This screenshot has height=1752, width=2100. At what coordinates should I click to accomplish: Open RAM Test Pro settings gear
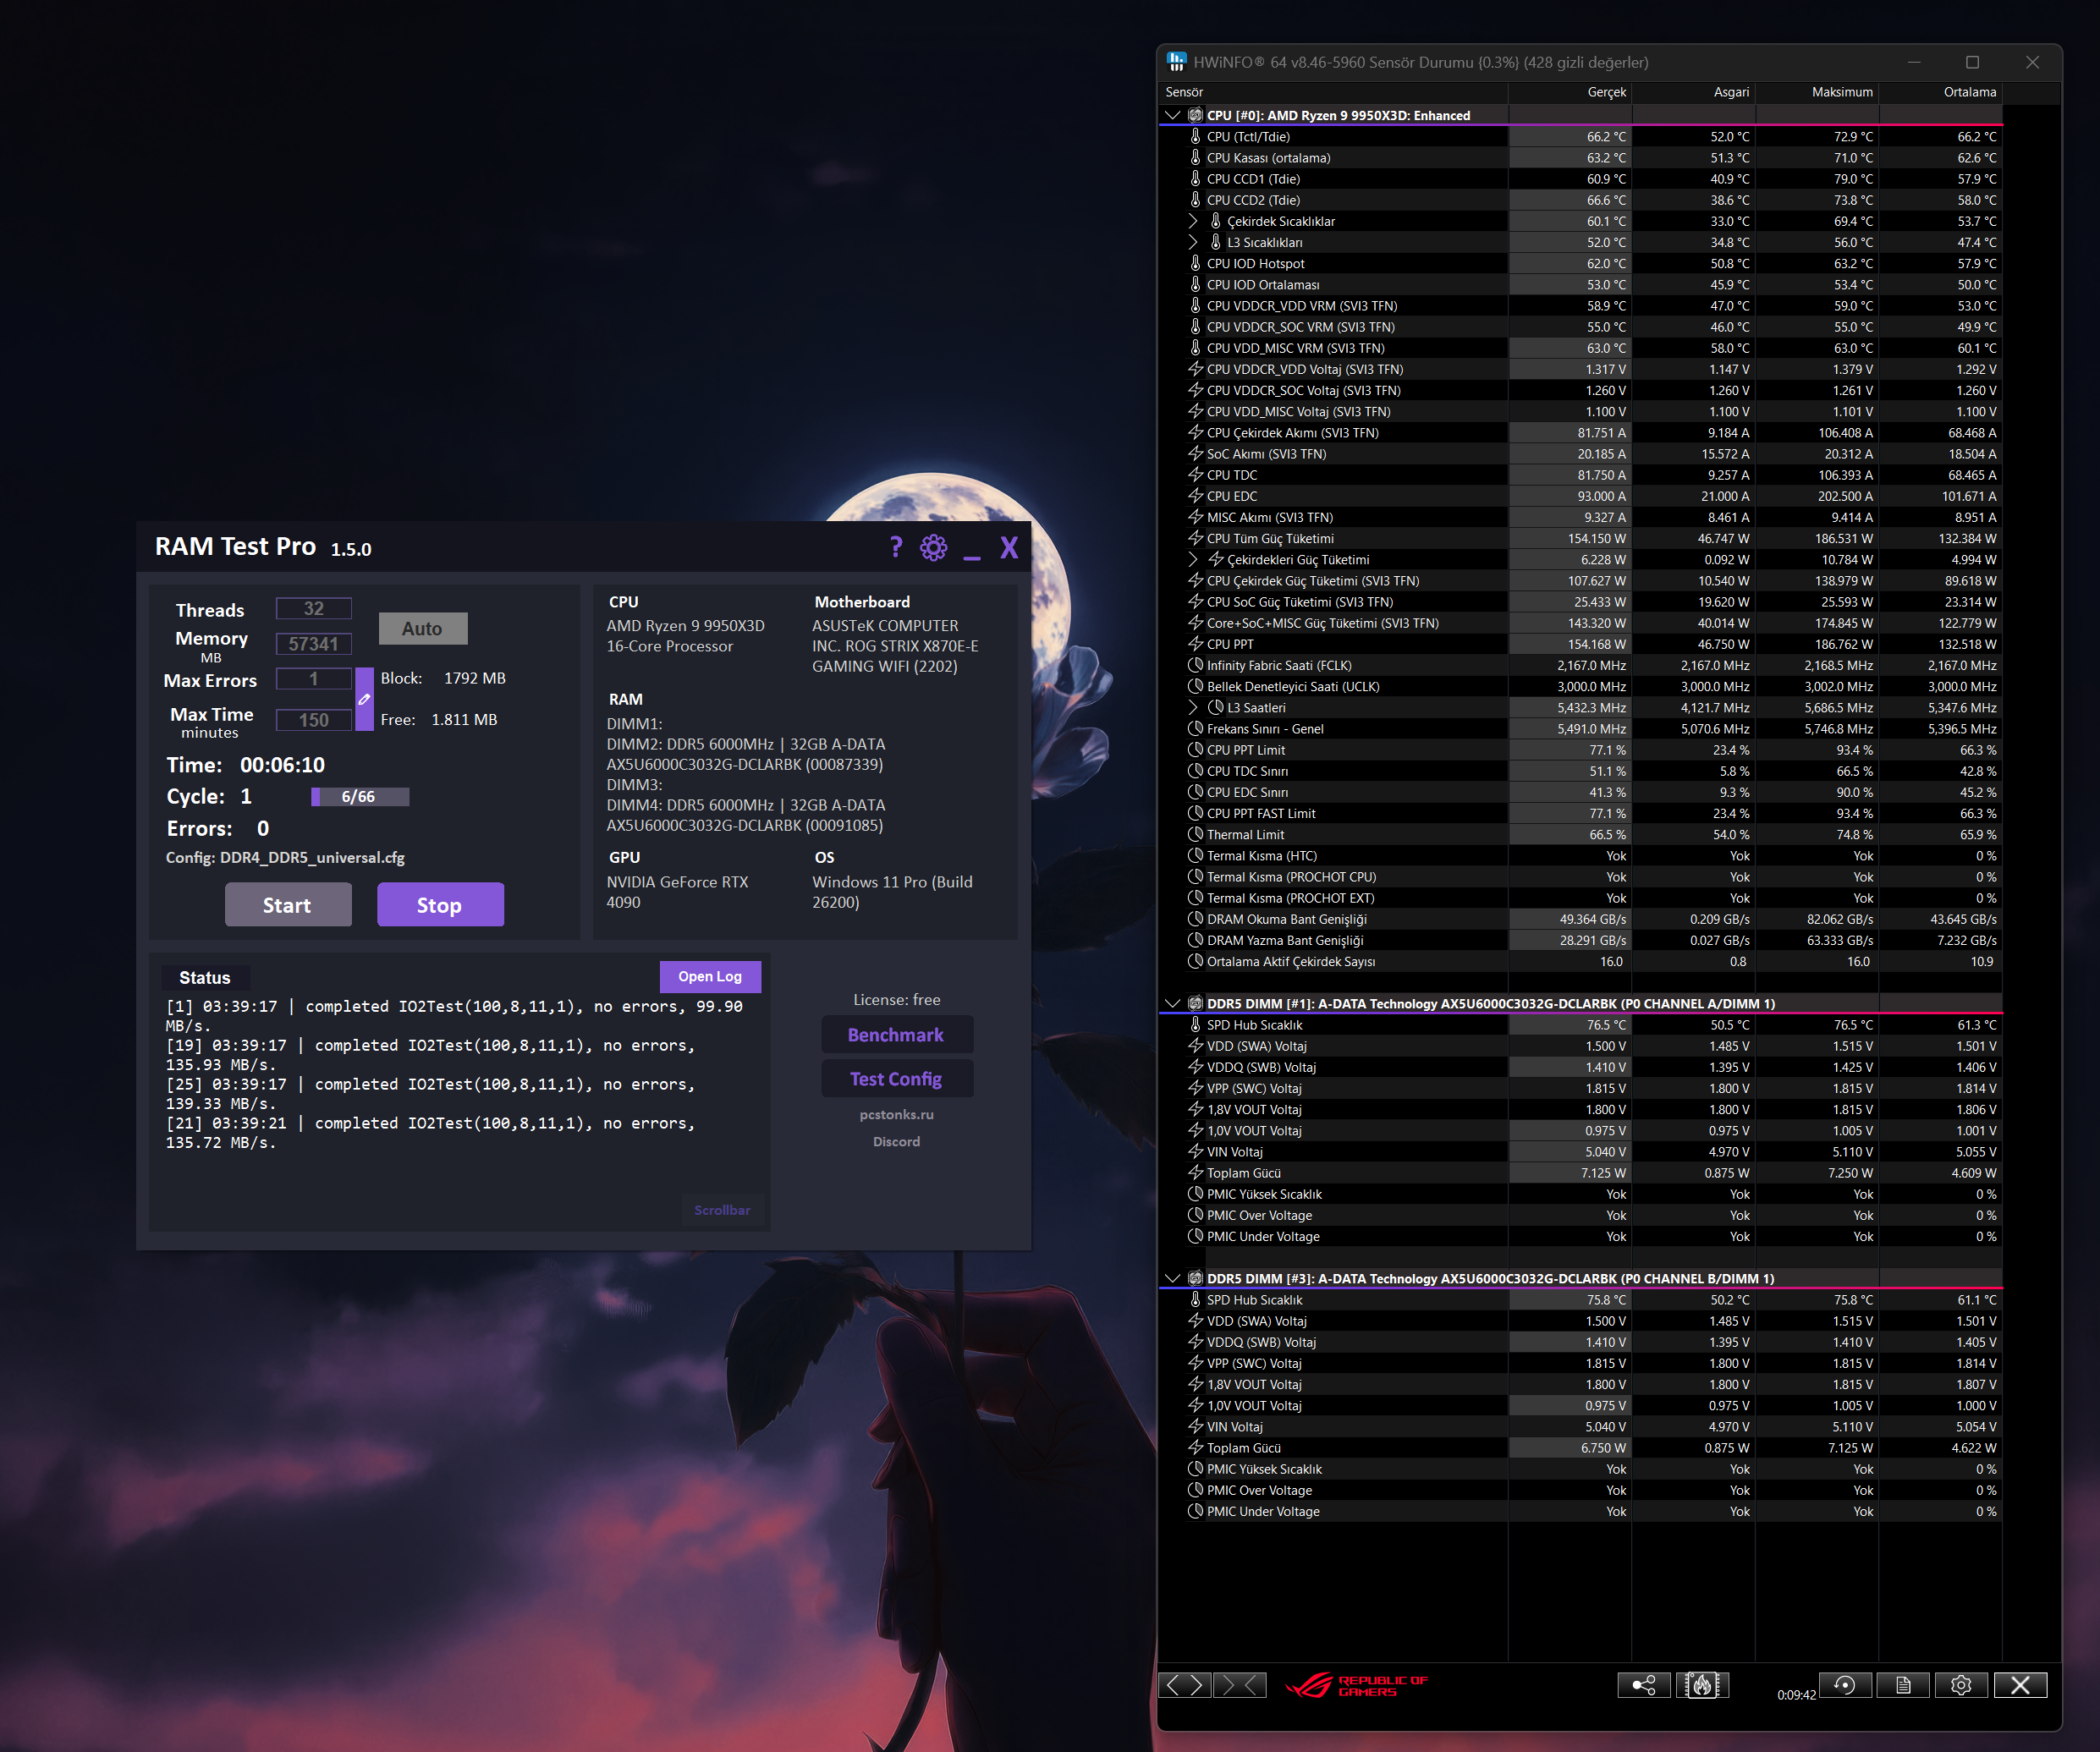tap(934, 547)
